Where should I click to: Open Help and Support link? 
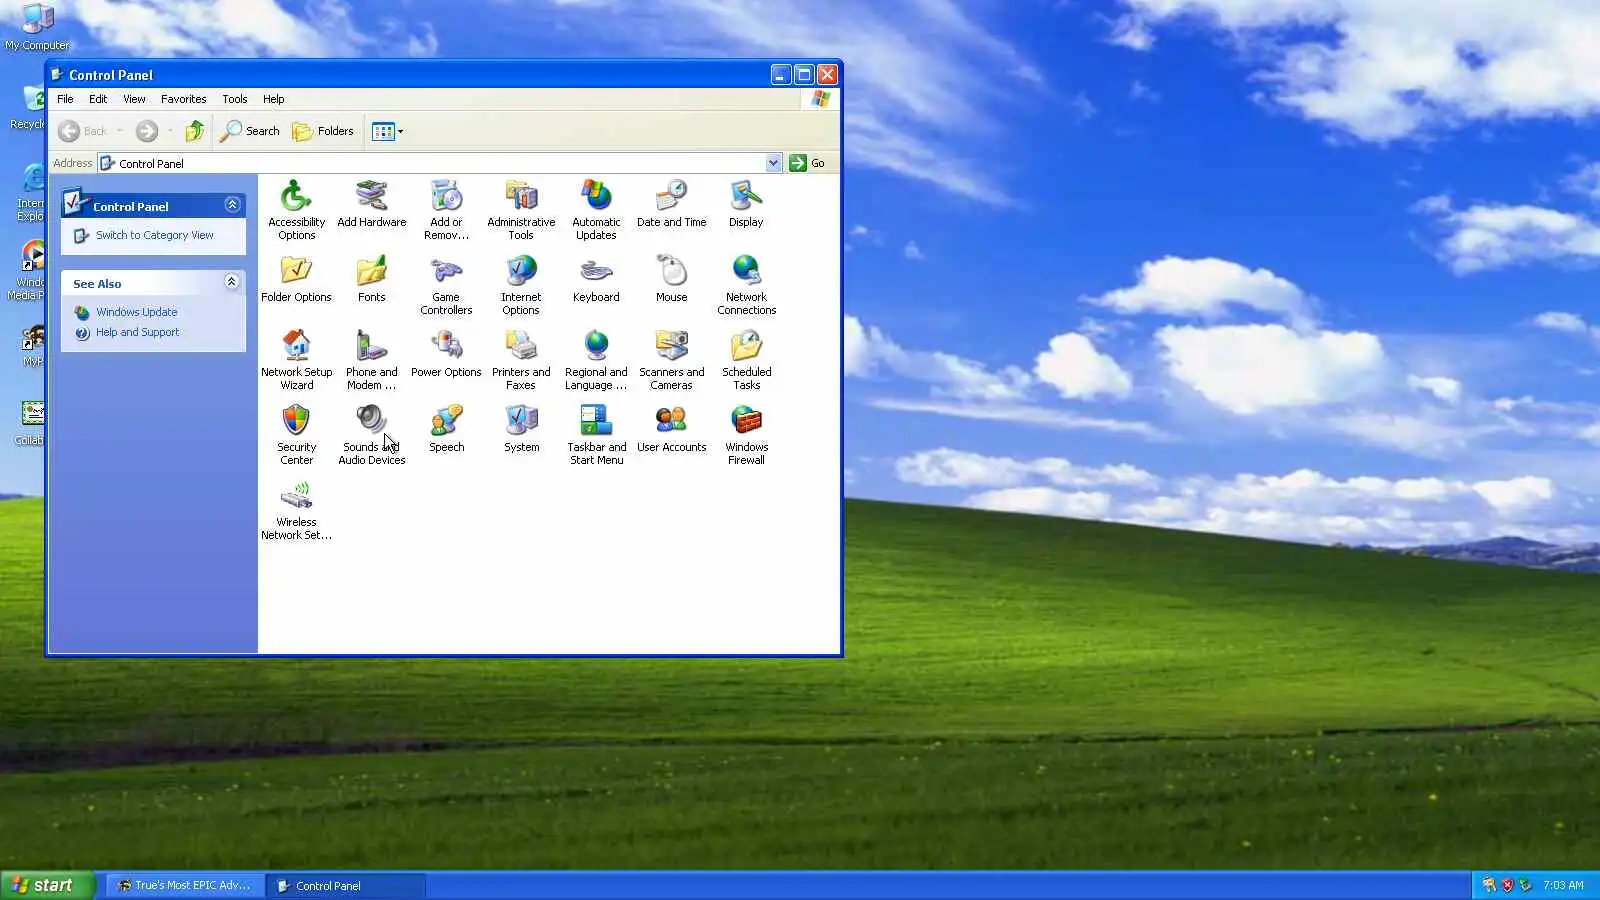pyautogui.click(x=138, y=332)
